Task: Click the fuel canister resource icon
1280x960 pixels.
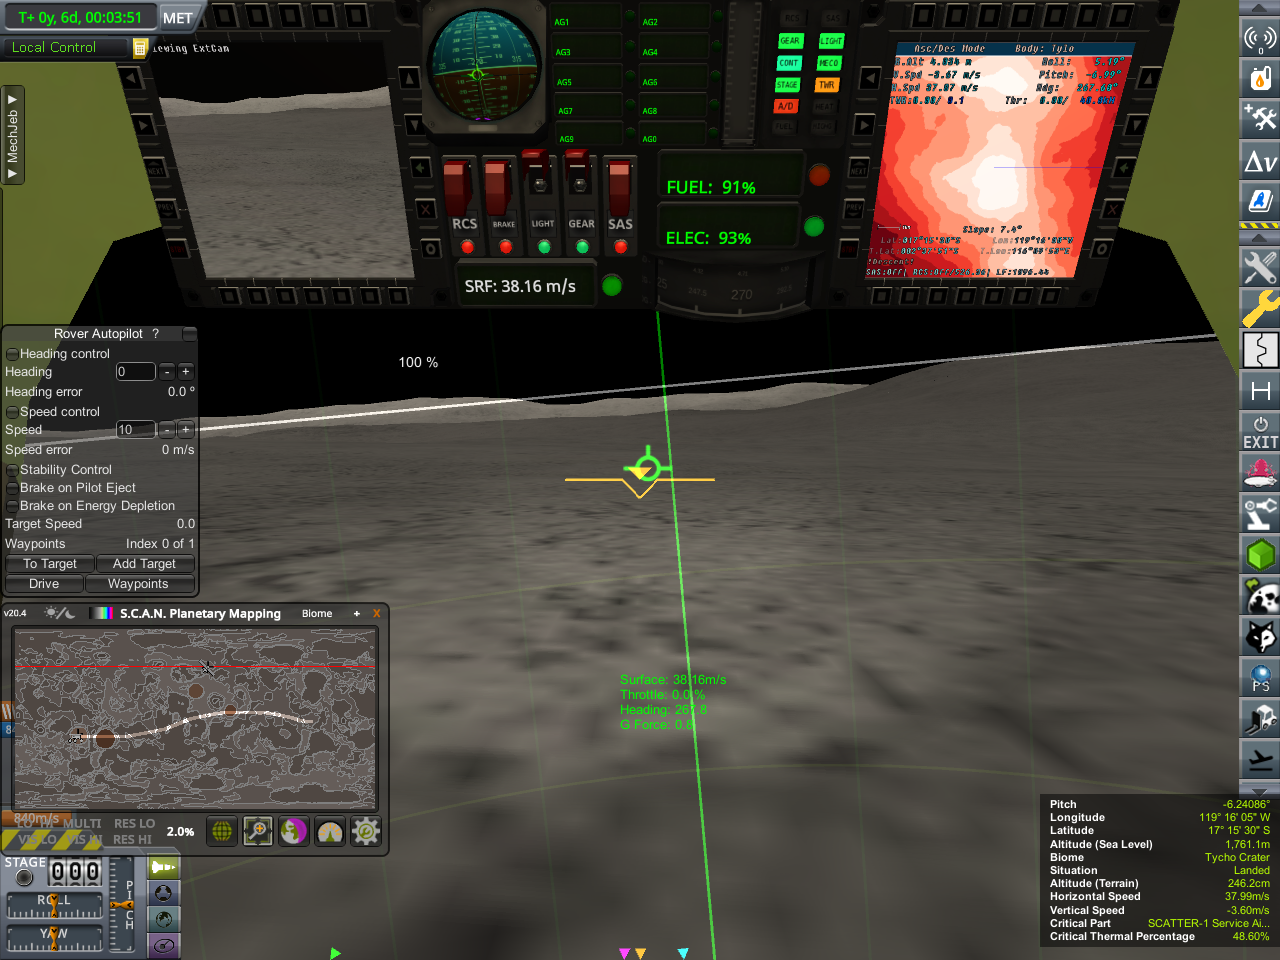Action: (x=1260, y=77)
